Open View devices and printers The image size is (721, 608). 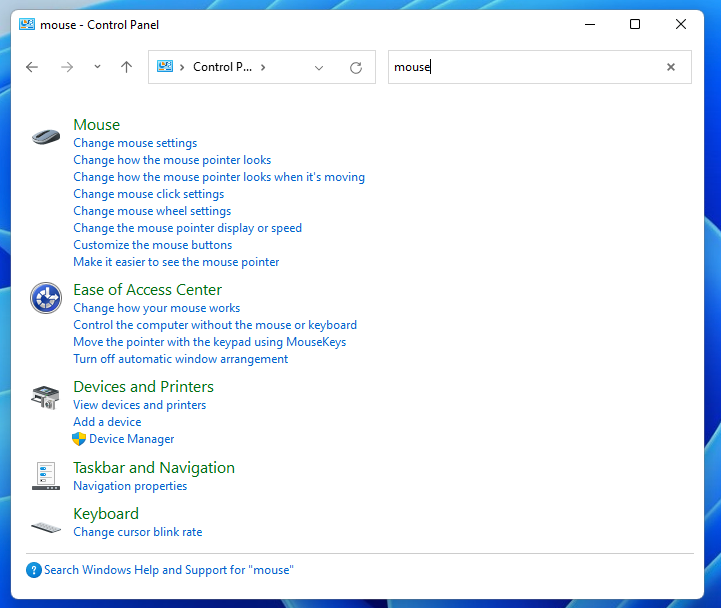click(140, 405)
